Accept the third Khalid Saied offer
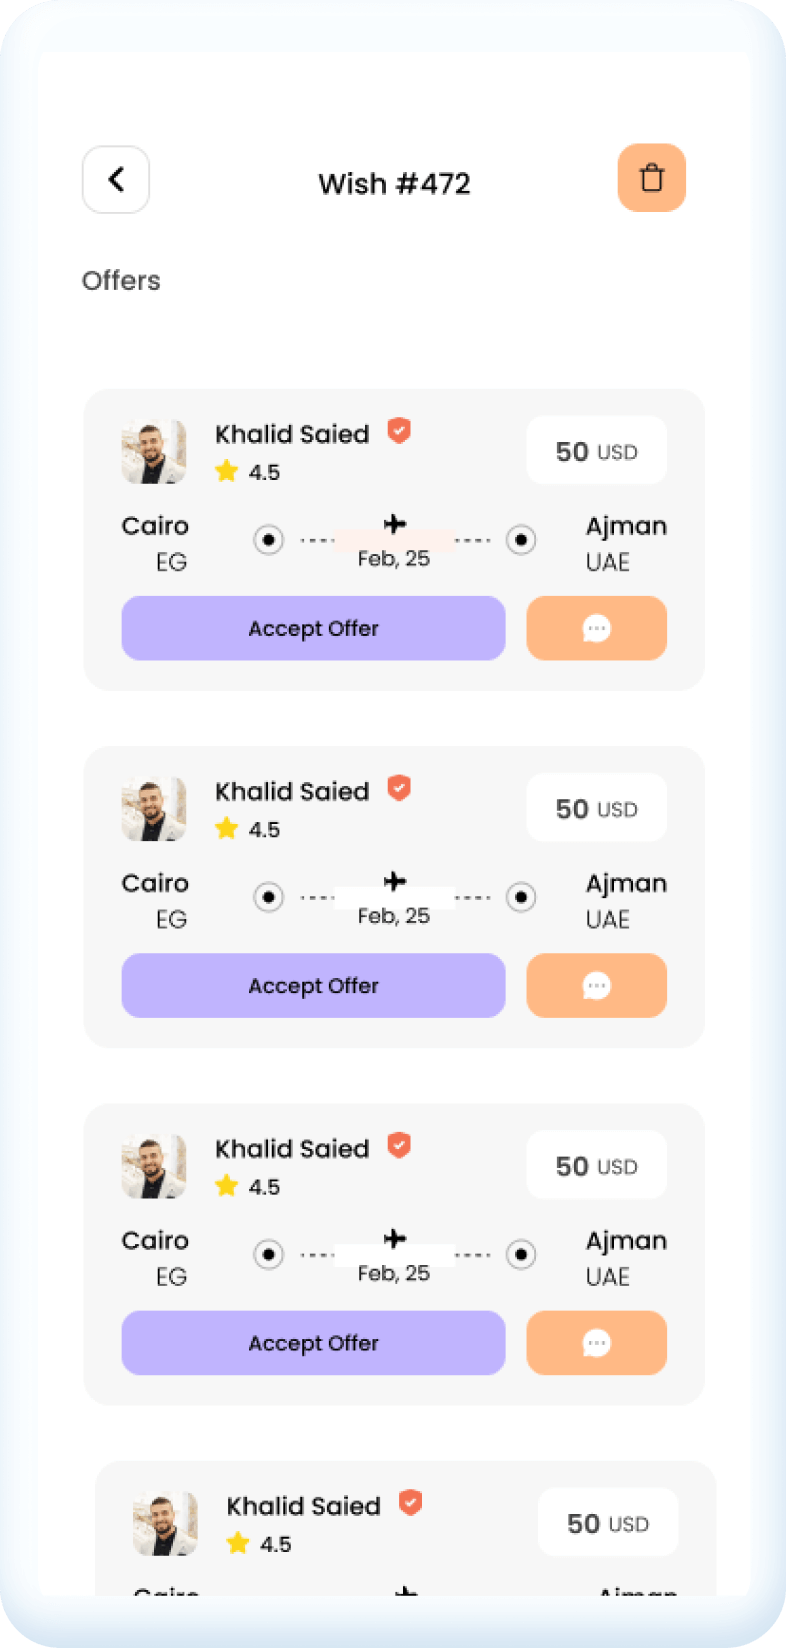Image resolution: width=786 pixels, height=1648 pixels. click(x=313, y=1343)
